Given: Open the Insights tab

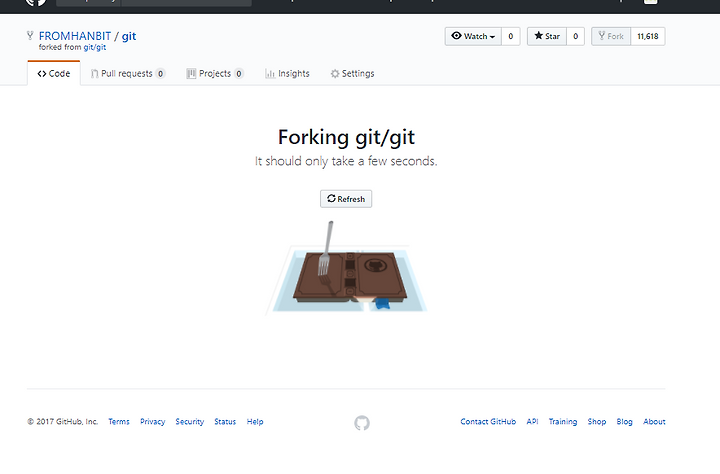Looking at the screenshot, I should coord(287,73).
